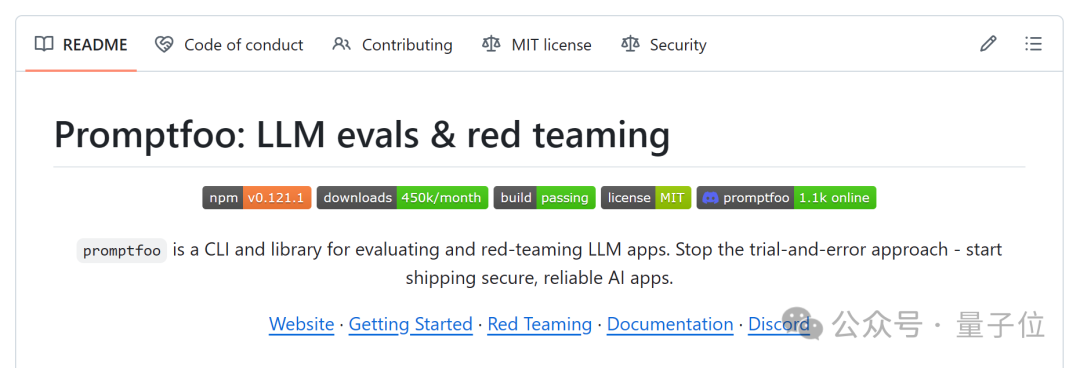This screenshot has width=1080, height=368.
Task: Click the Promptfoo: LLM evals & red teaming heading
Action: 362,134
